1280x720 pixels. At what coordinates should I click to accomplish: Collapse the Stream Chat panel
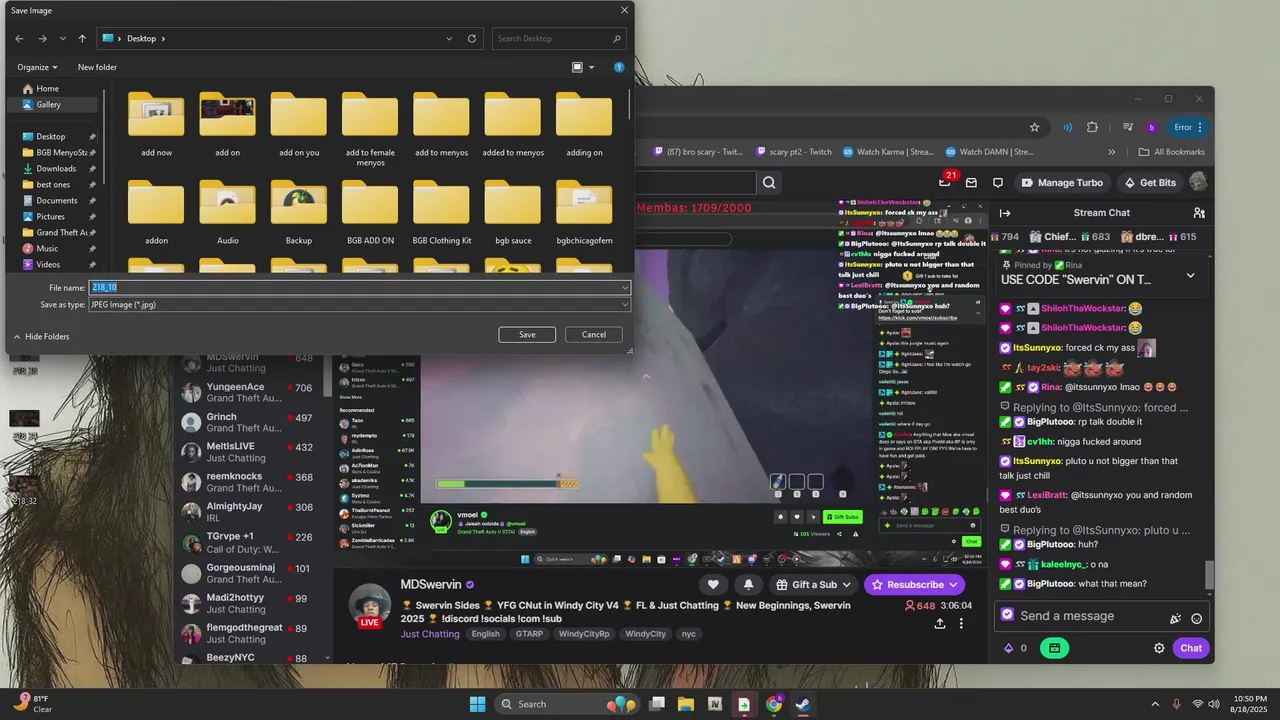(1005, 213)
